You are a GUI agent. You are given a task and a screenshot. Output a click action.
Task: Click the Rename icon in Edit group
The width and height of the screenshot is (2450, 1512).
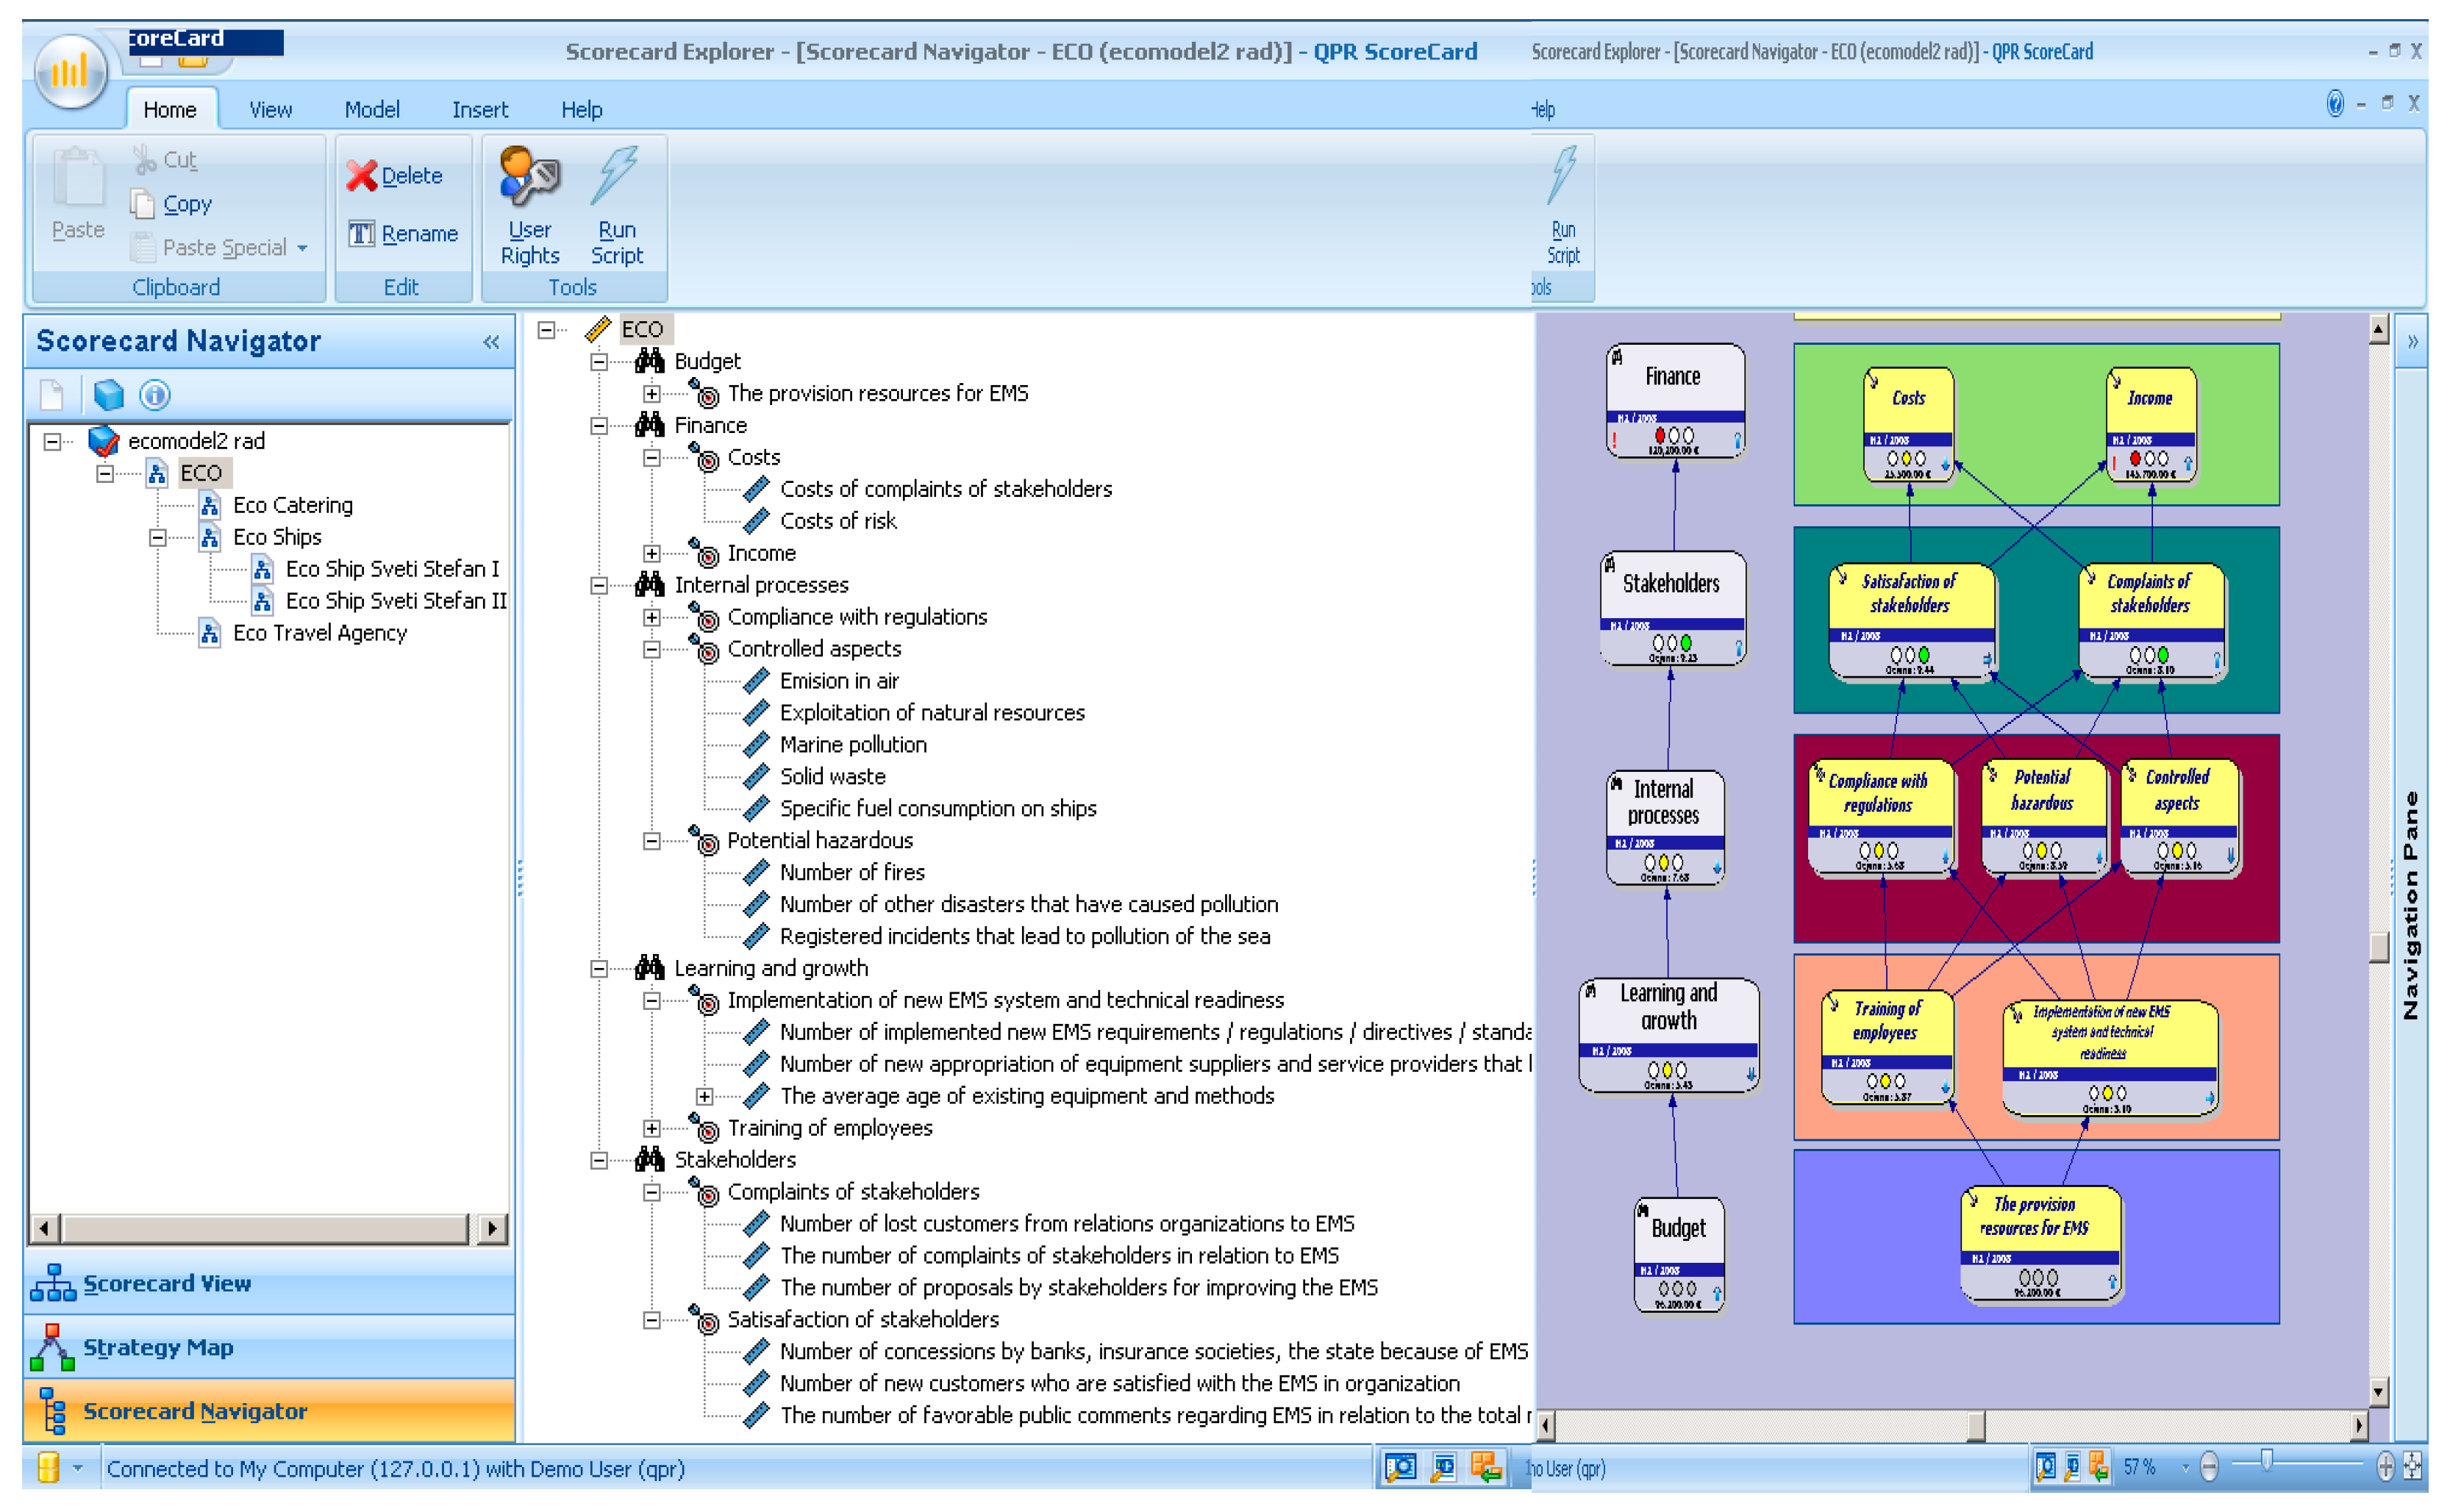click(361, 234)
